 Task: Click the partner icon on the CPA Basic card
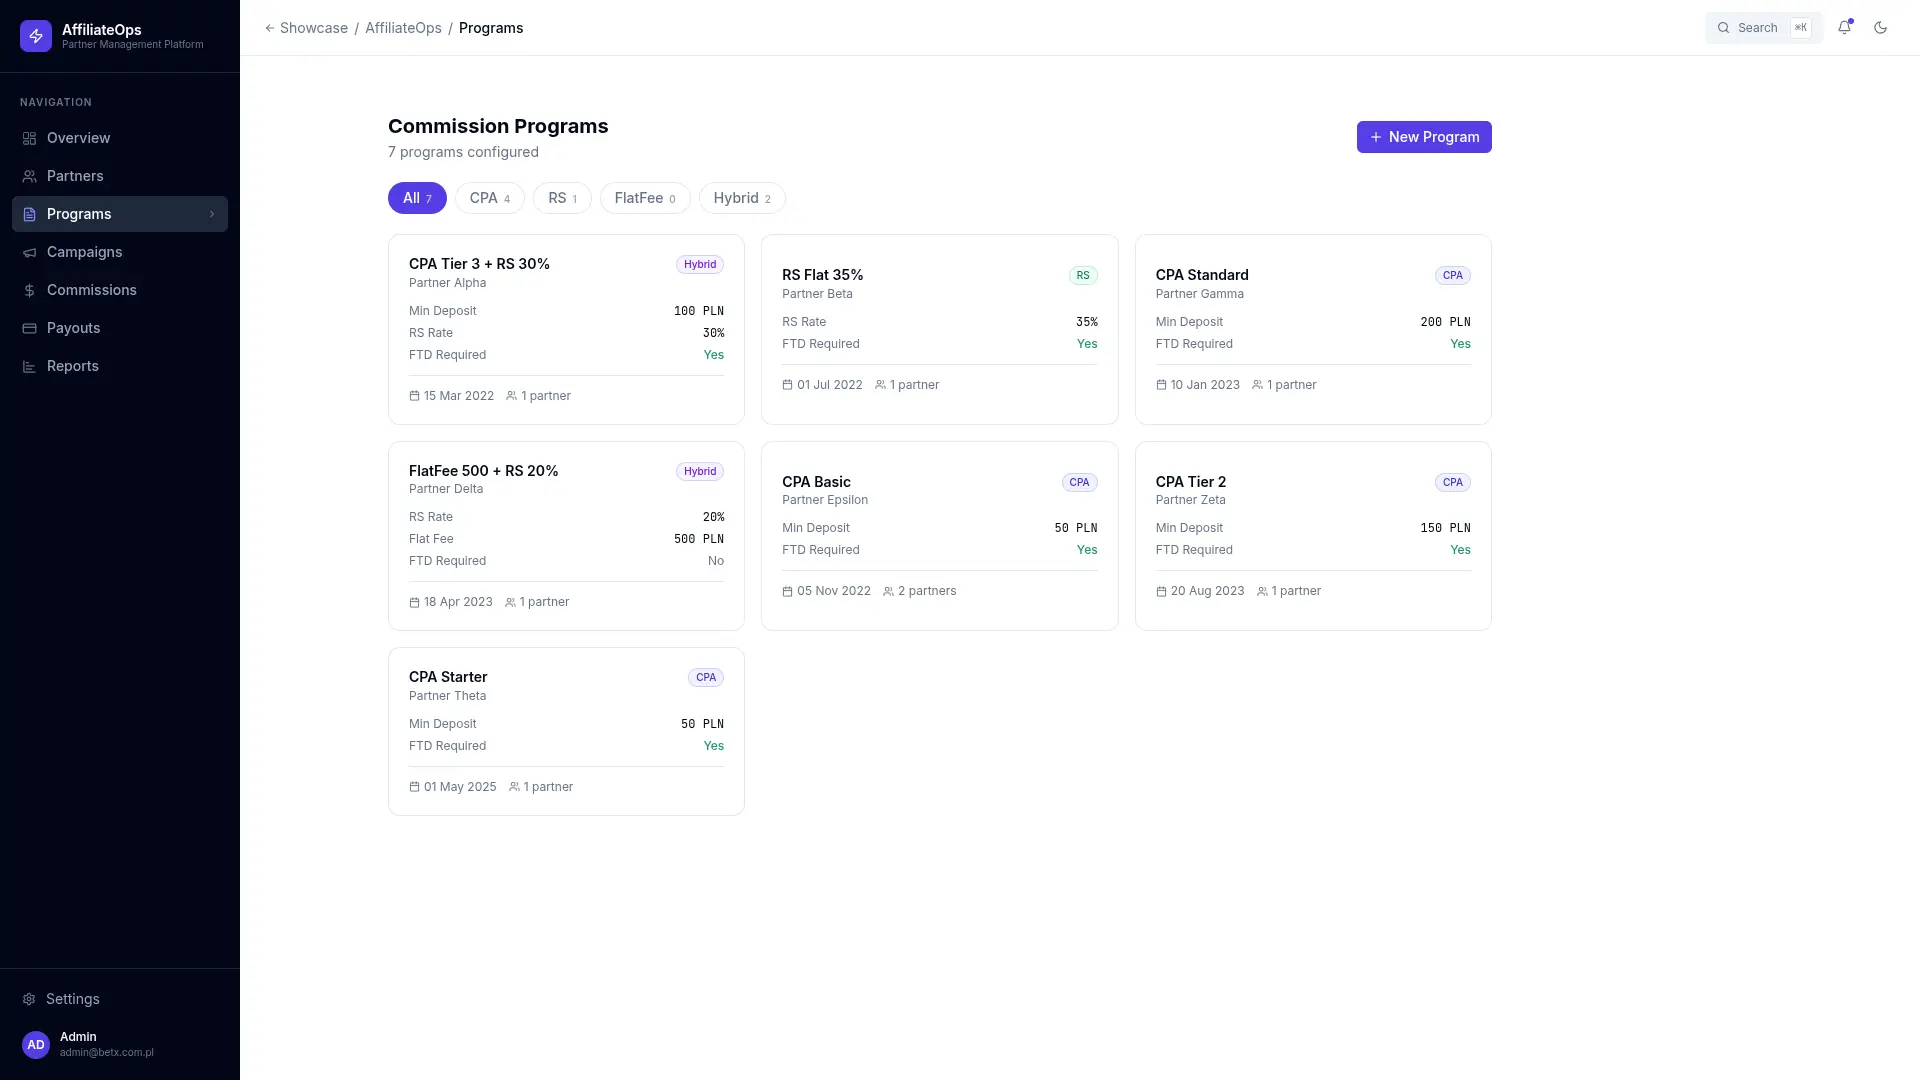888,591
